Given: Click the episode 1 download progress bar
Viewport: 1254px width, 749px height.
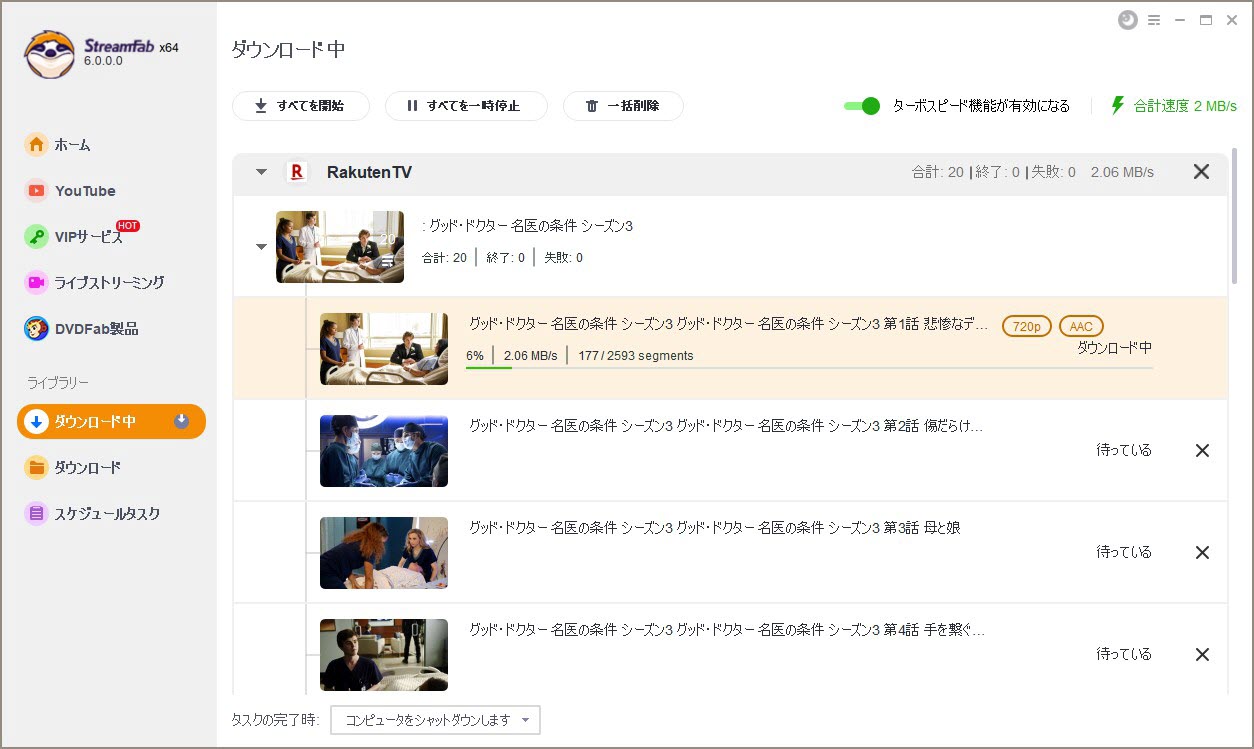Looking at the screenshot, I should 809,368.
